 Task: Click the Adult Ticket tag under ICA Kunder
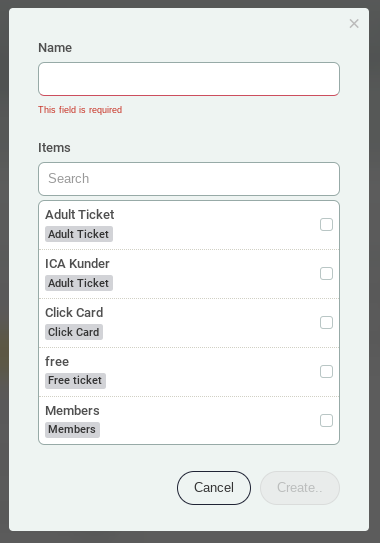coord(79,283)
